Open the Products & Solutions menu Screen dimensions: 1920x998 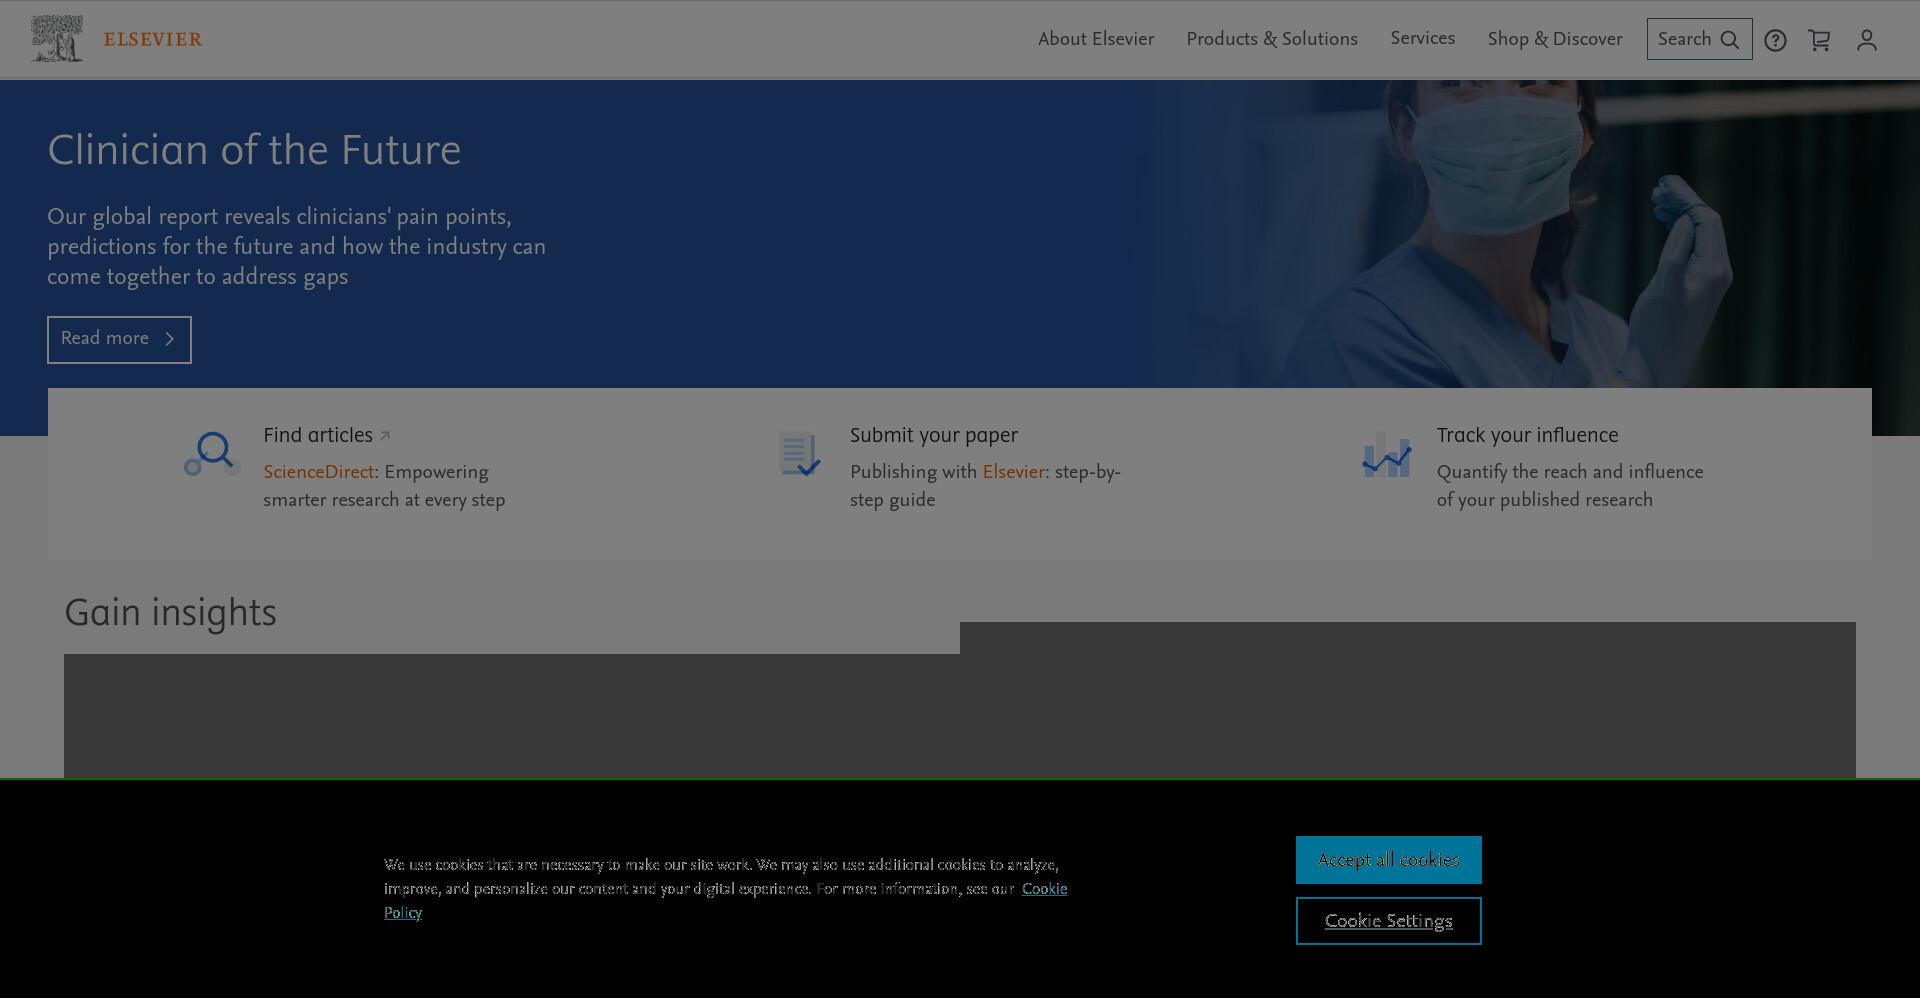pos(1272,39)
